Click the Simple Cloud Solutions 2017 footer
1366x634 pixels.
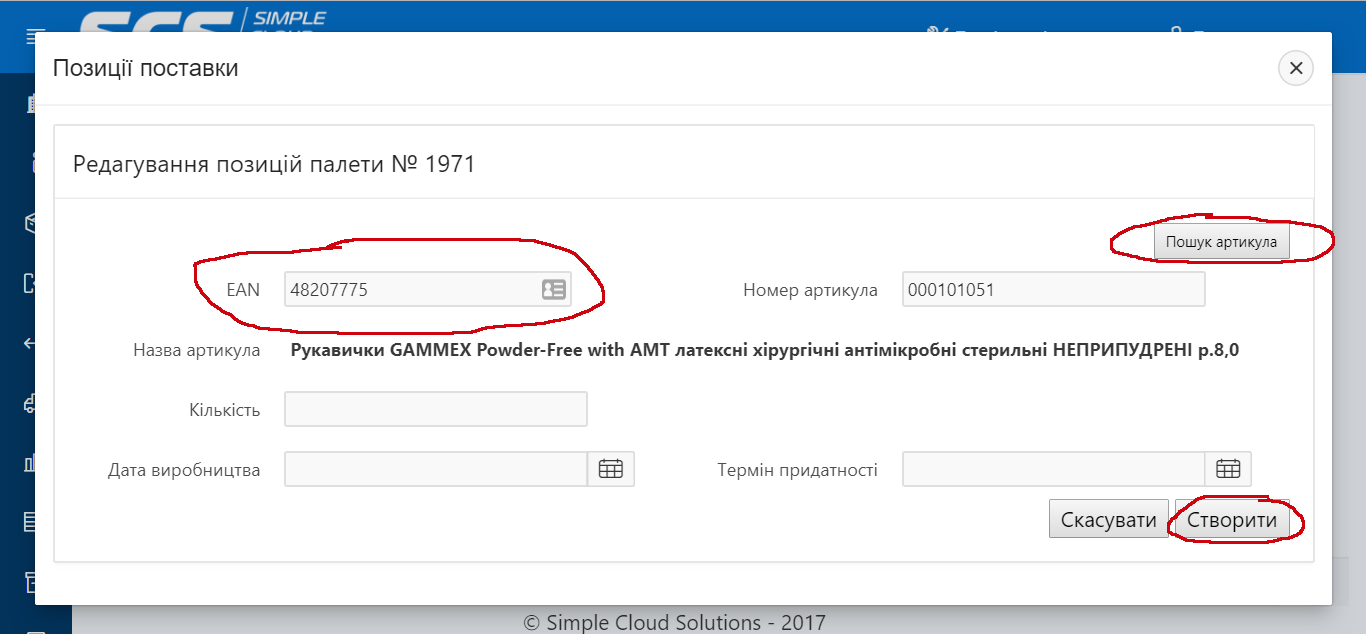tap(675, 622)
